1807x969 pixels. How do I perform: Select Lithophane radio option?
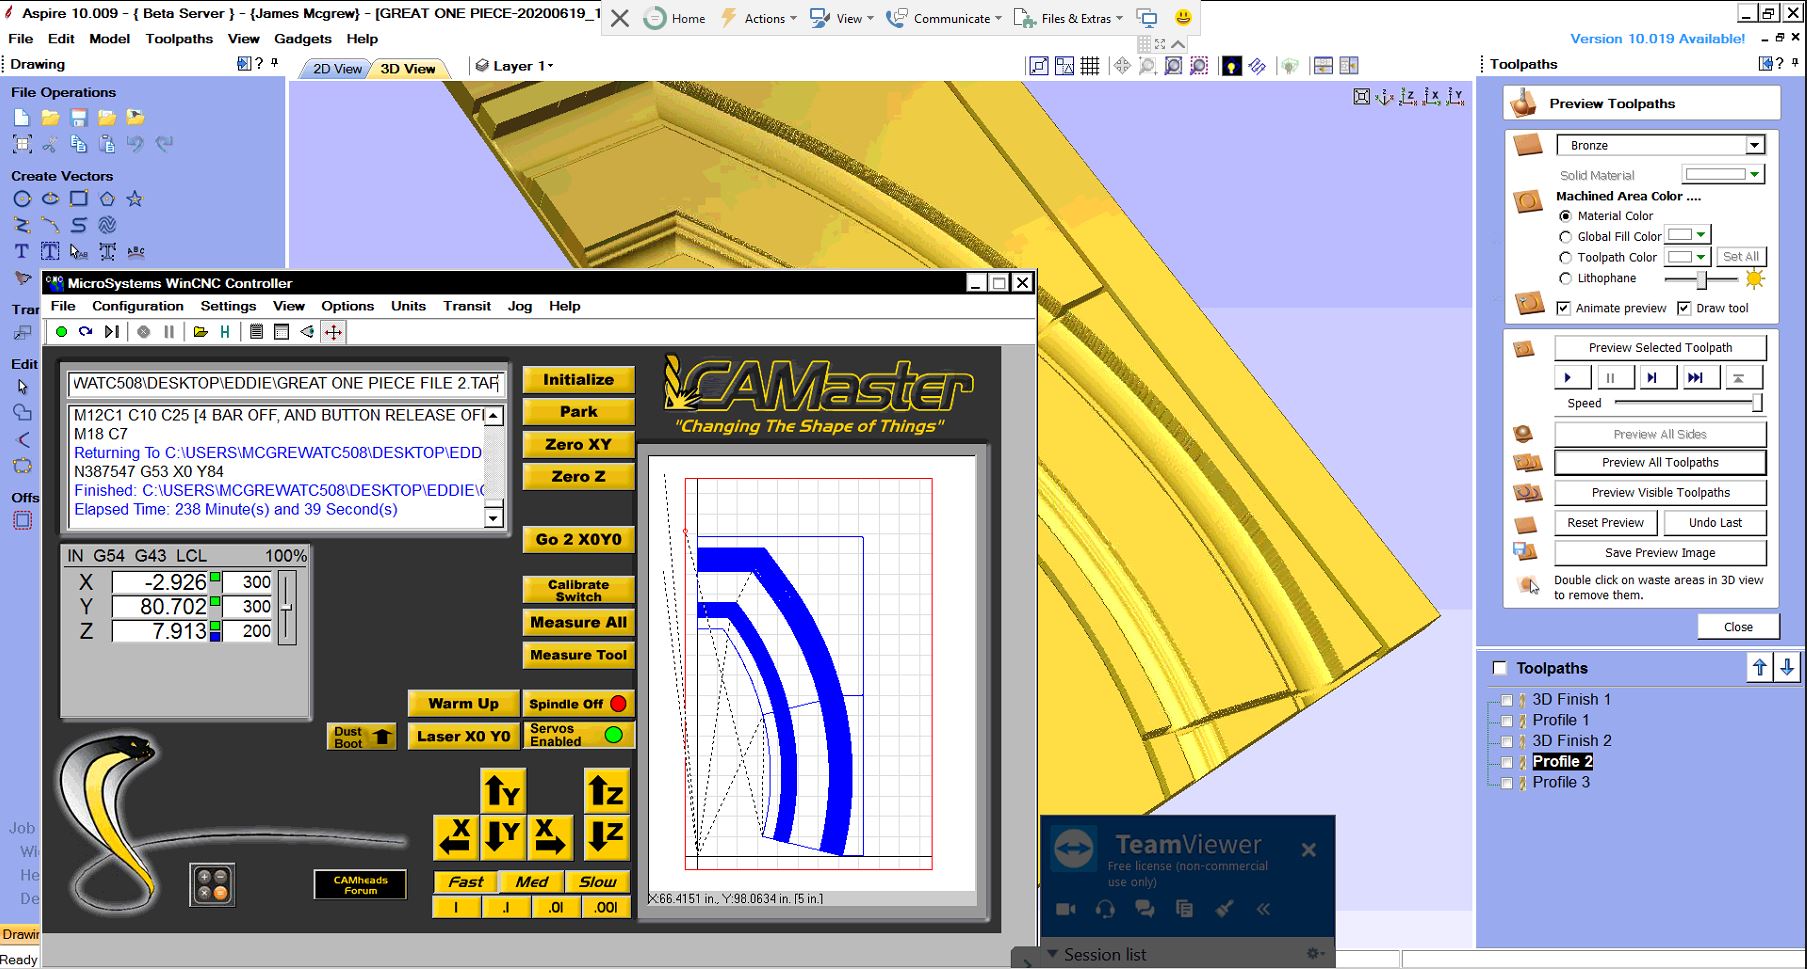(1565, 279)
